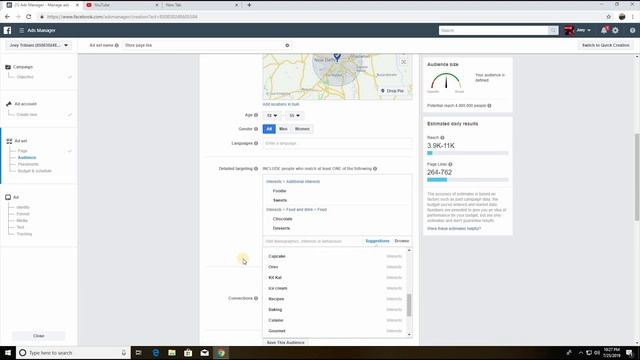Click the Ad set section icon
The height and width of the screenshot is (360, 640).
9,141
